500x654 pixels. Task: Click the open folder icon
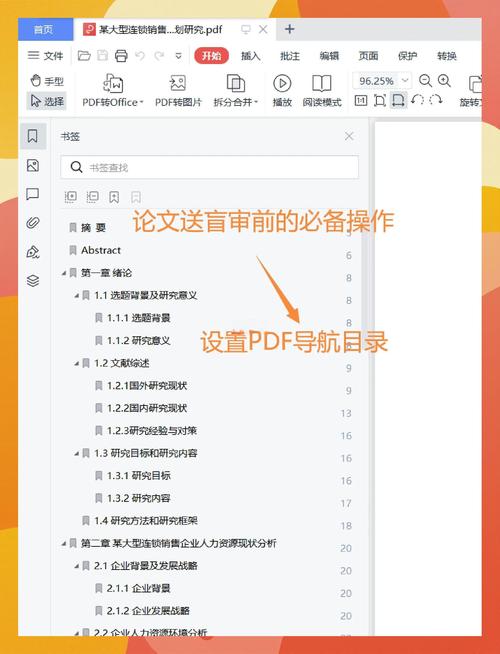(x=84, y=55)
